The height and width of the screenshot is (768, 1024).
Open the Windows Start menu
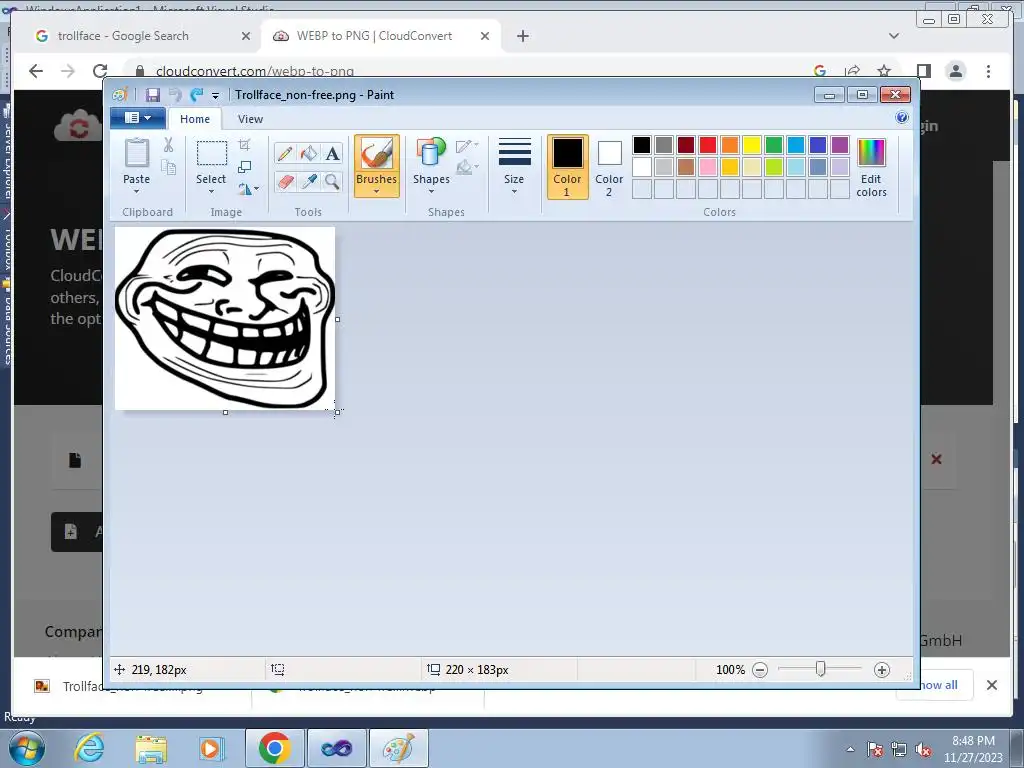click(27, 748)
